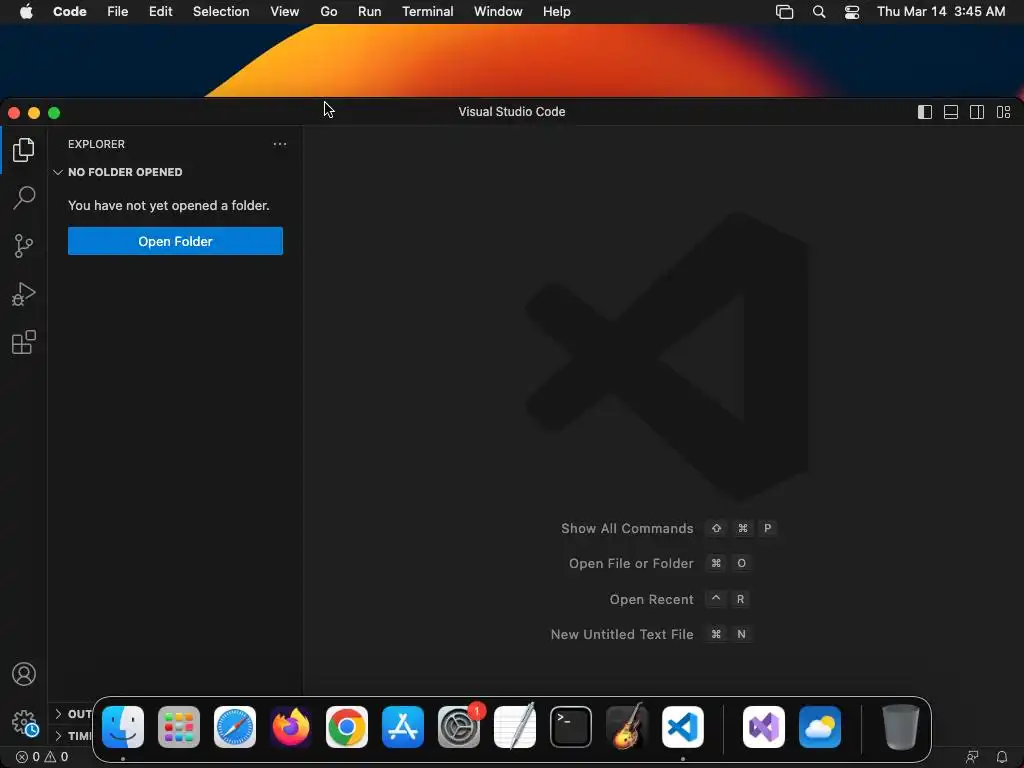Expand the Timeline section
Image resolution: width=1024 pixels, height=768 pixels.
(x=71, y=736)
